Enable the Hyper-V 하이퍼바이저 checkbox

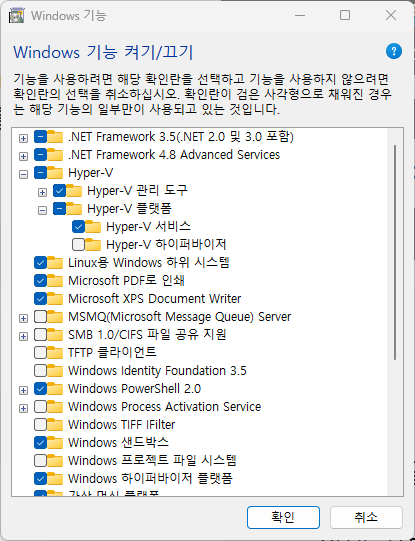pyautogui.click(x=78, y=244)
